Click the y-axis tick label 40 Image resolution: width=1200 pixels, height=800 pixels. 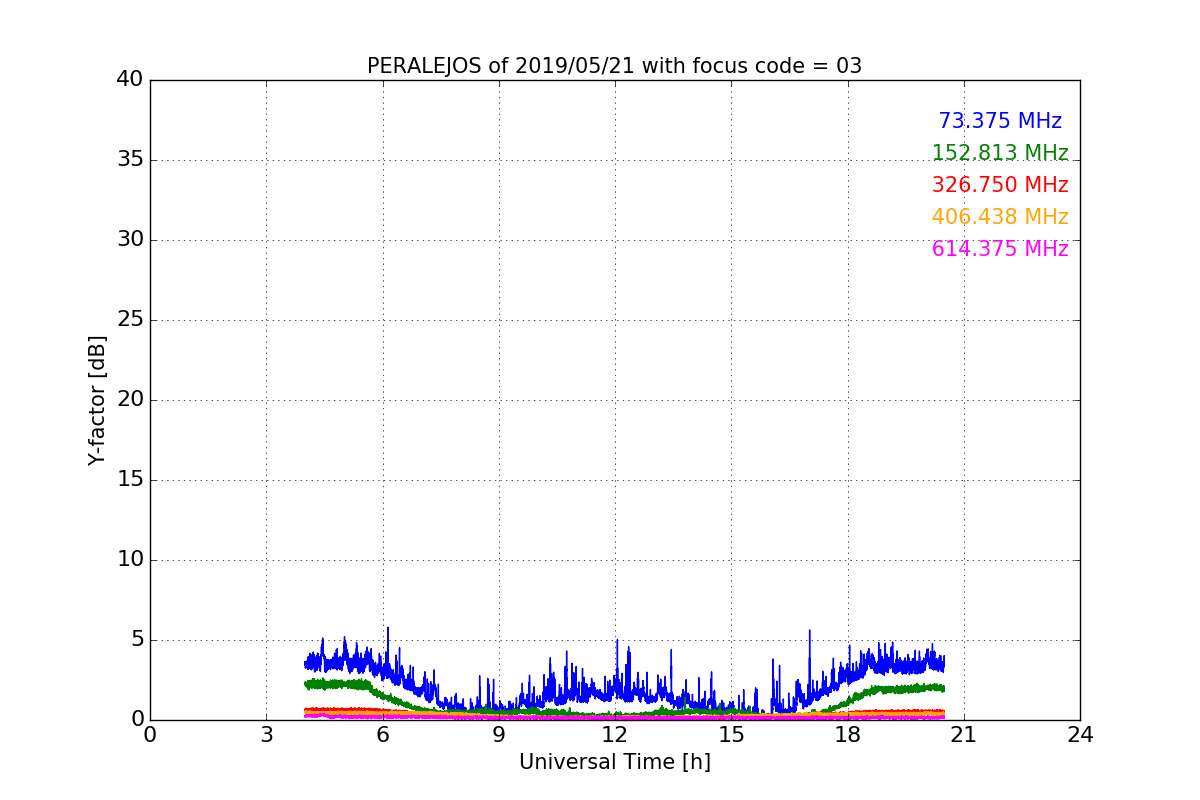[130, 80]
